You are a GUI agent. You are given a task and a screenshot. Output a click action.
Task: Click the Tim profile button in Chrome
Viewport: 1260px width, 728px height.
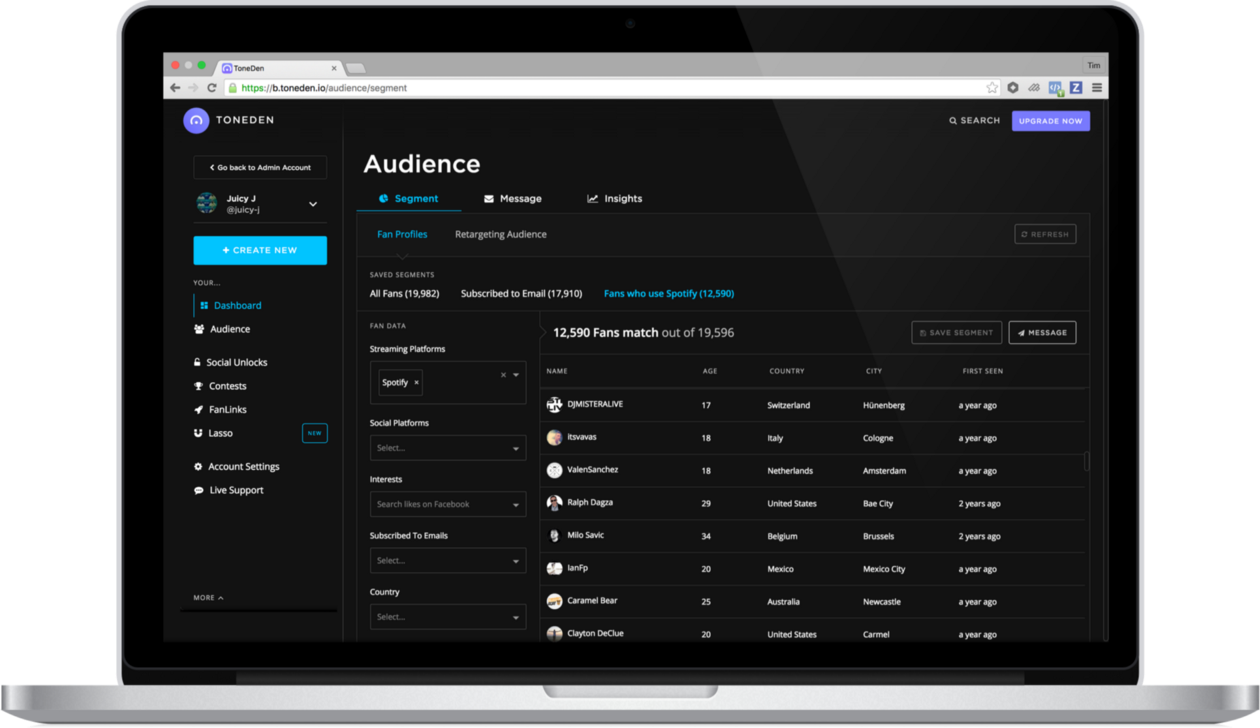tap(1094, 66)
